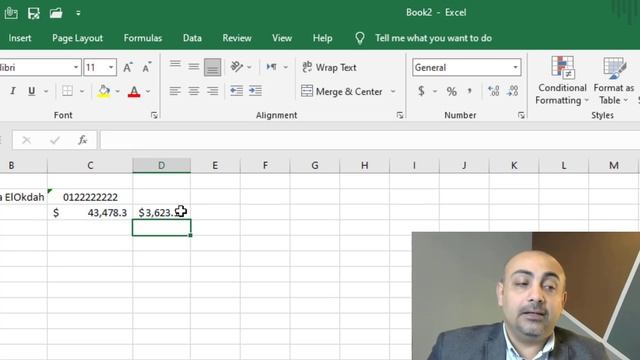Open the underline style dropdown arrow

click(x=46, y=91)
